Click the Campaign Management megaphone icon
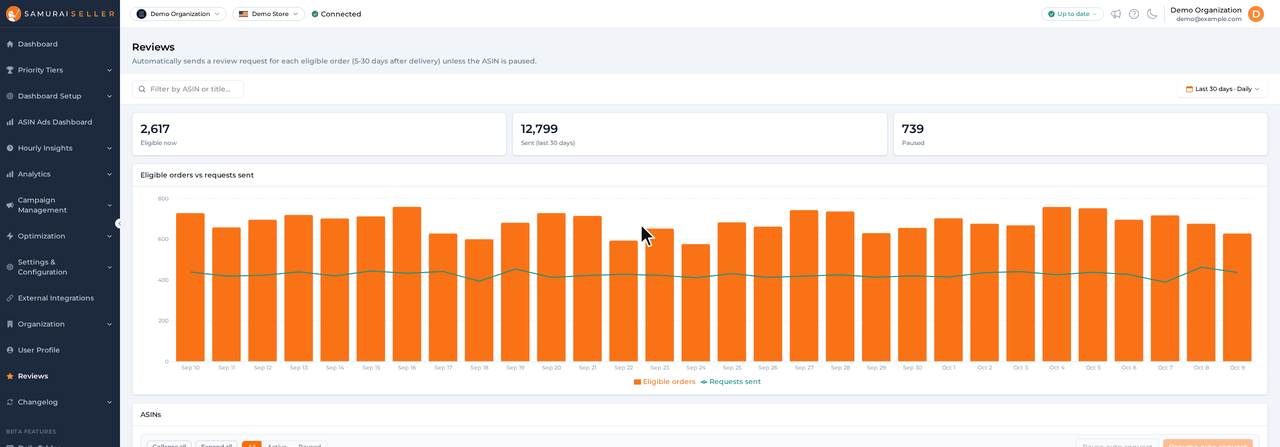The width and height of the screenshot is (1280, 447). [10, 205]
